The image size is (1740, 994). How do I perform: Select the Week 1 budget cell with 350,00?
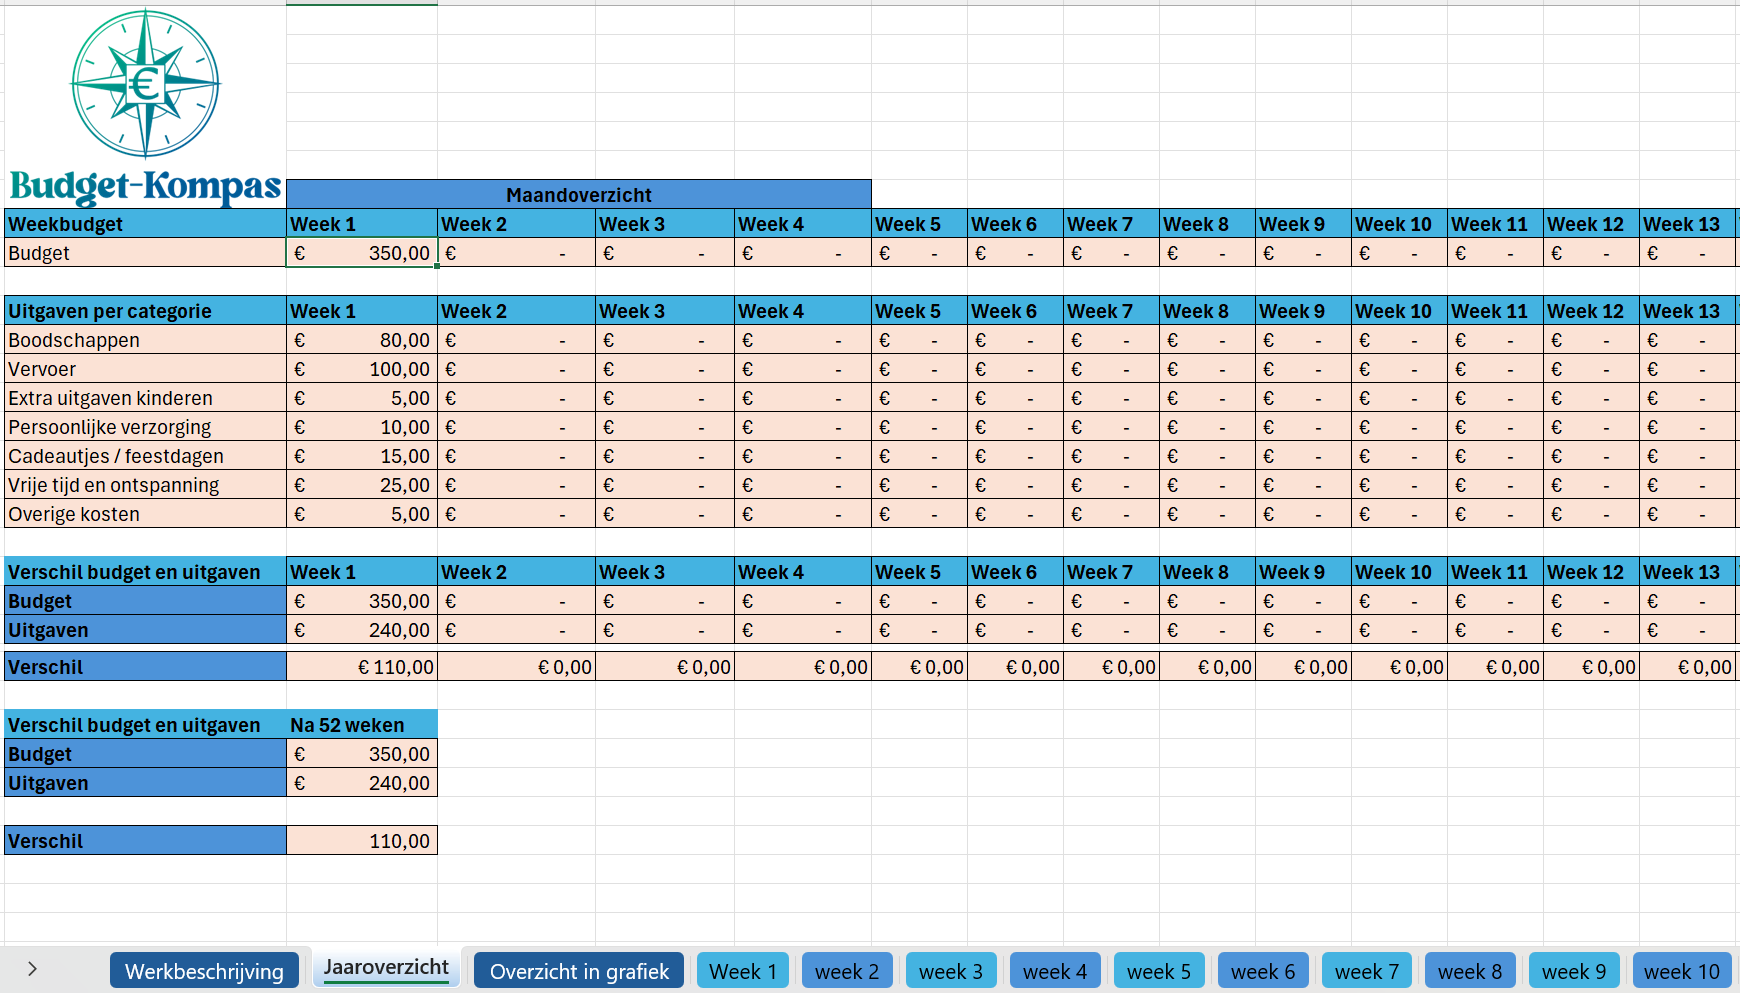pos(362,253)
